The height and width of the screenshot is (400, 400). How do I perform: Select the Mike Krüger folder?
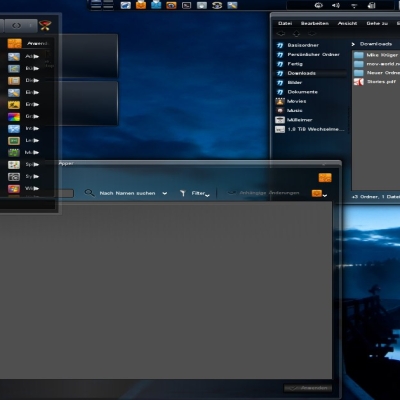point(377,55)
